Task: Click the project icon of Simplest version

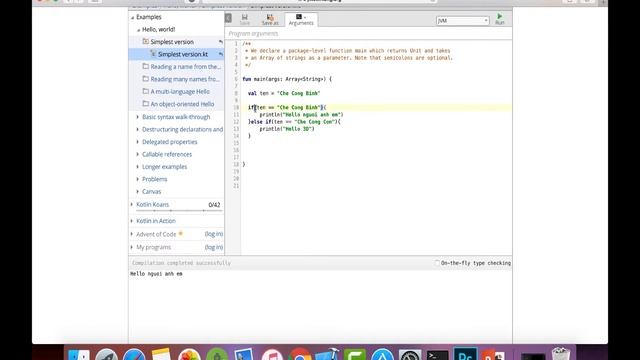Action: 145,41
